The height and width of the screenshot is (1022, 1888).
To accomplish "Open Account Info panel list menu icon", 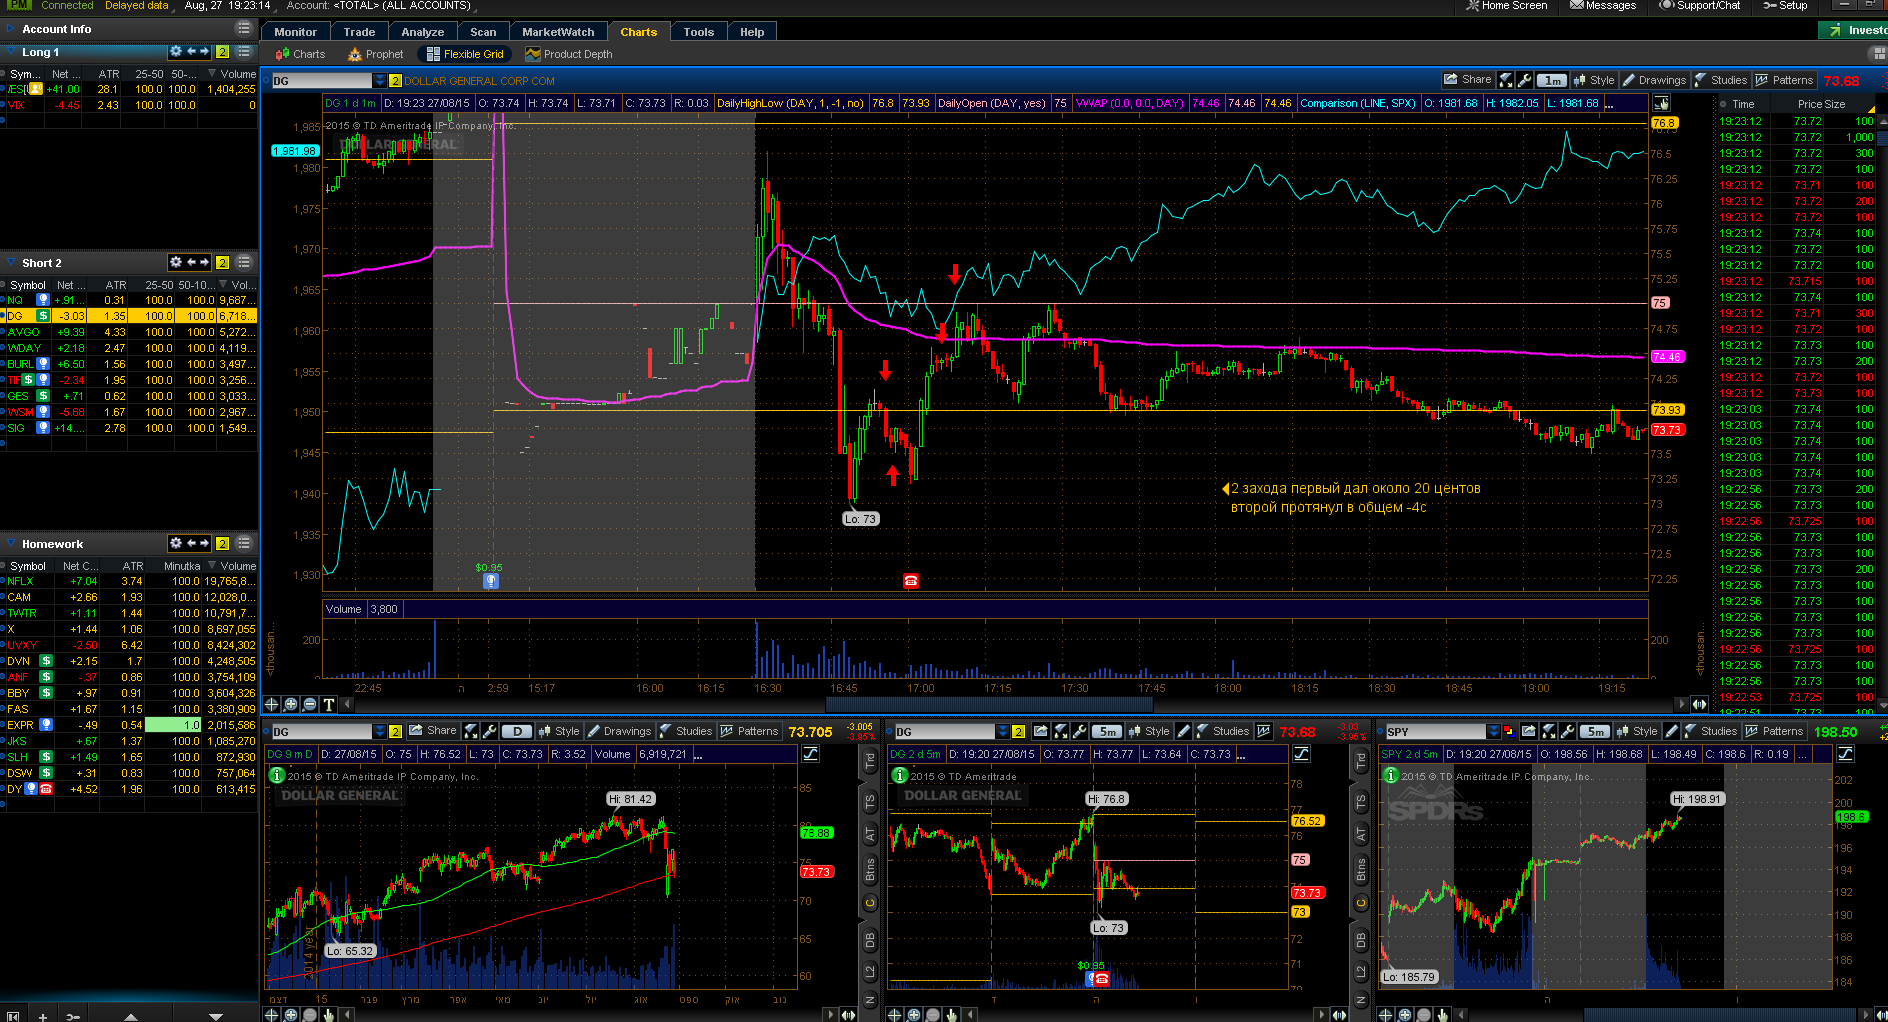I will point(243,28).
